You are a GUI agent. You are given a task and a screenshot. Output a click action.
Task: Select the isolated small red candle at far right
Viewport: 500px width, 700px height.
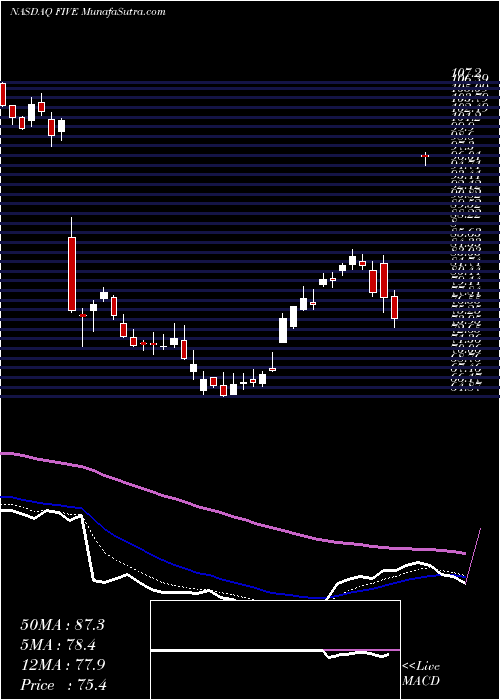(425, 158)
